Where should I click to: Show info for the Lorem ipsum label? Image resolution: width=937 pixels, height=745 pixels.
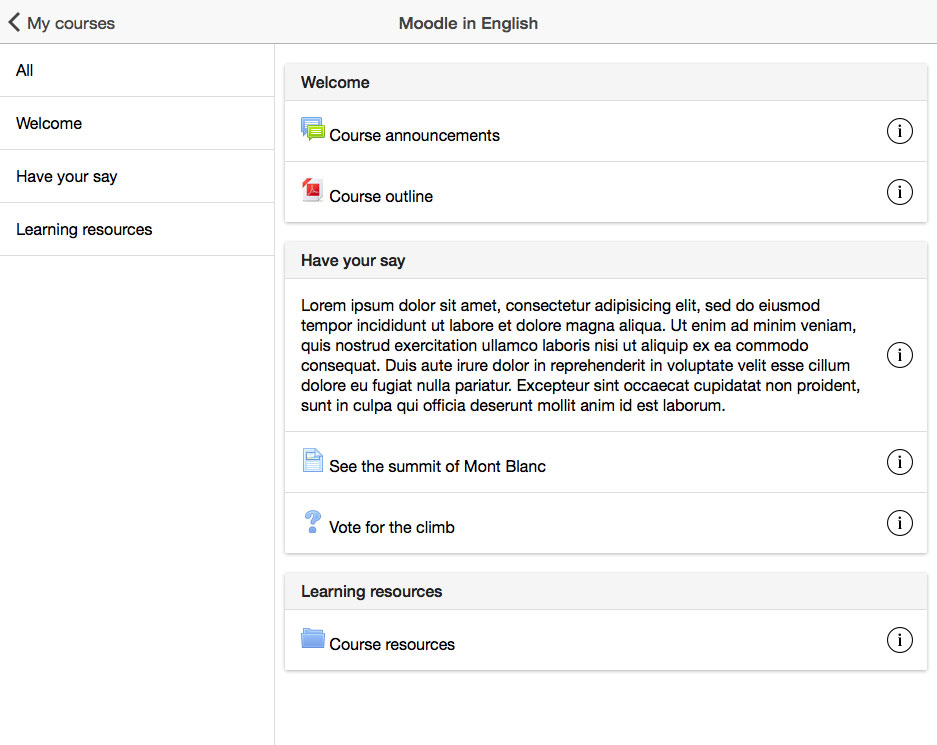899,355
